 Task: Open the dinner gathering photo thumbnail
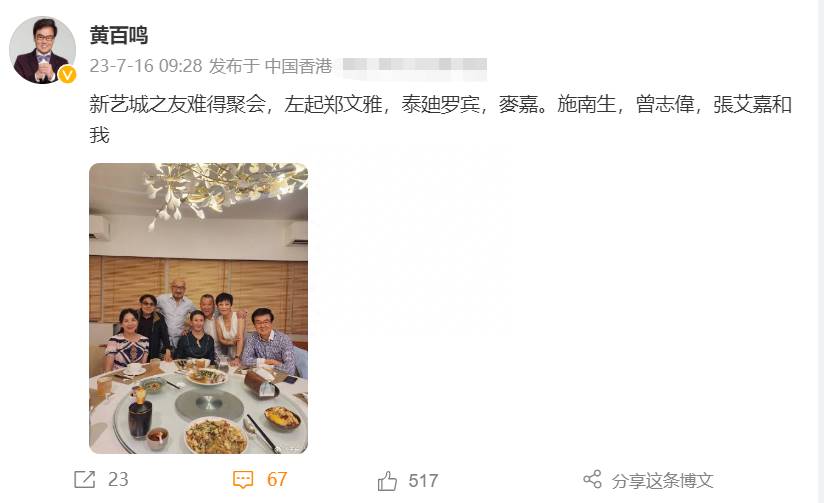coord(198,308)
